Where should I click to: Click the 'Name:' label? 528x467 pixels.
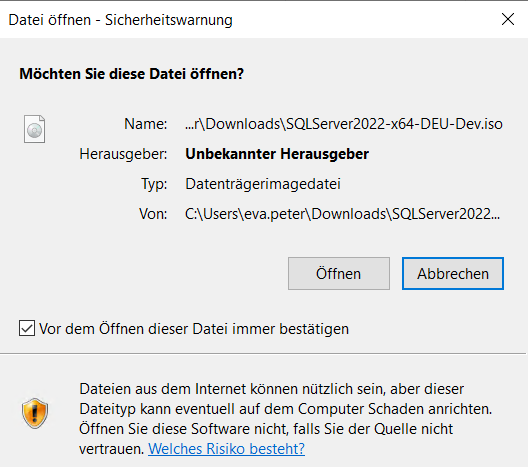point(145,124)
